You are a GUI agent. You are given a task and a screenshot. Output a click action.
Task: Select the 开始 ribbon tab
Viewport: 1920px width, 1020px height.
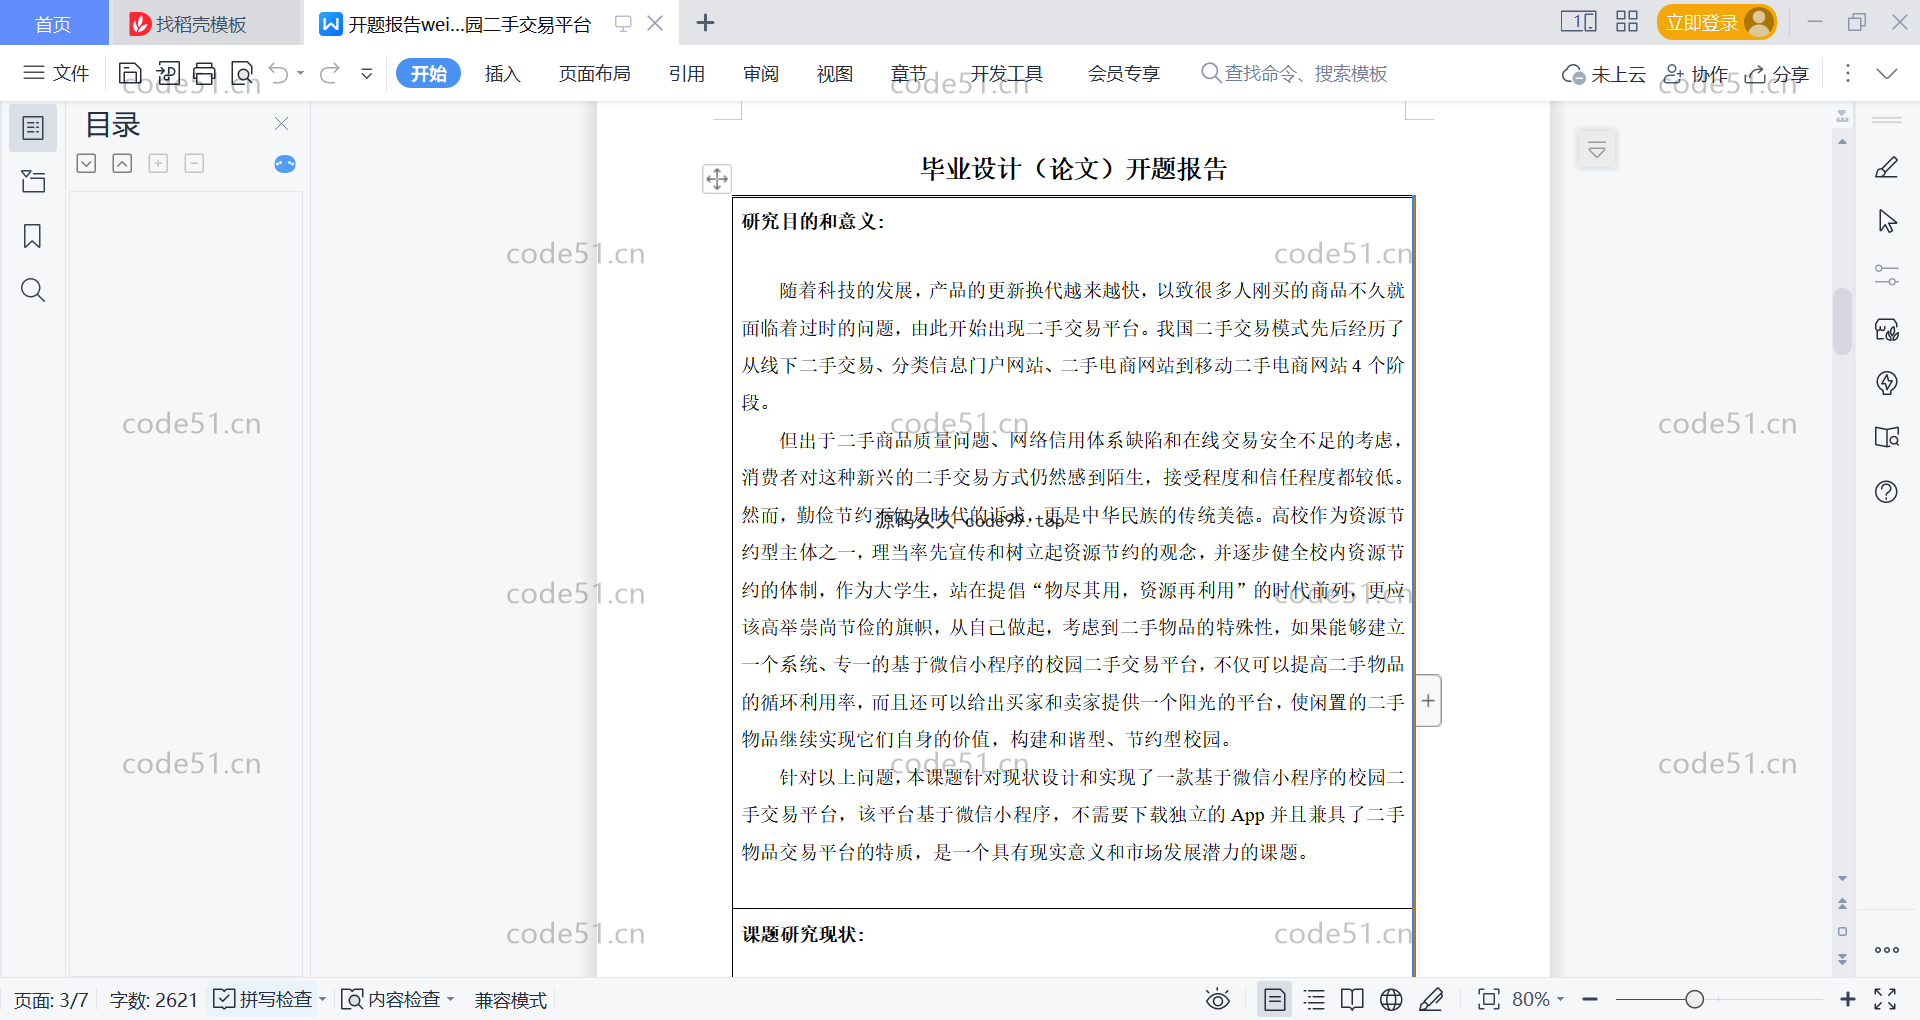tap(428, 73)
